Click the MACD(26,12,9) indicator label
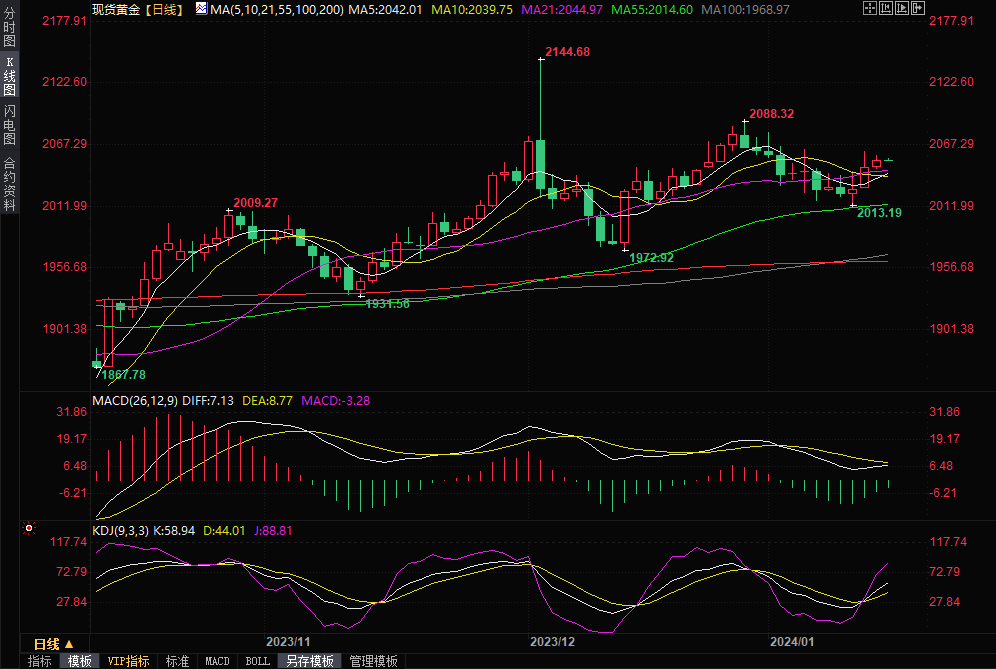The height and width of the screenshot is (669, 996). coord(135,401)
